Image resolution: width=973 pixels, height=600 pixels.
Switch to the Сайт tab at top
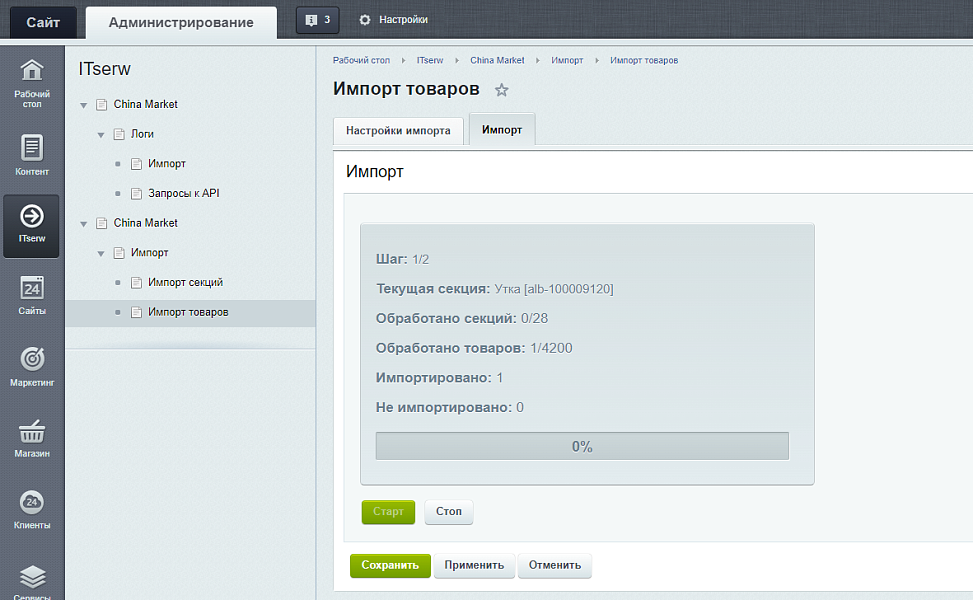click(x=42, y=21)
